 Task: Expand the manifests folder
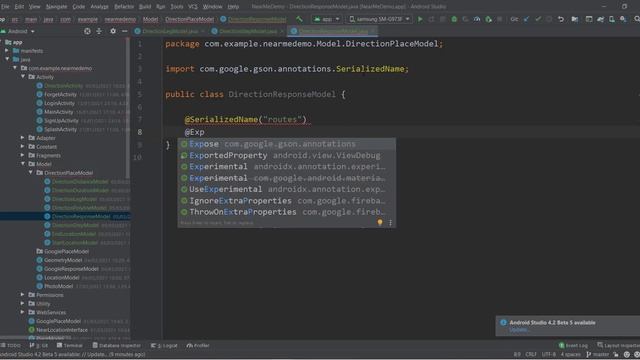pyautogui.click(x=7, y=51)
